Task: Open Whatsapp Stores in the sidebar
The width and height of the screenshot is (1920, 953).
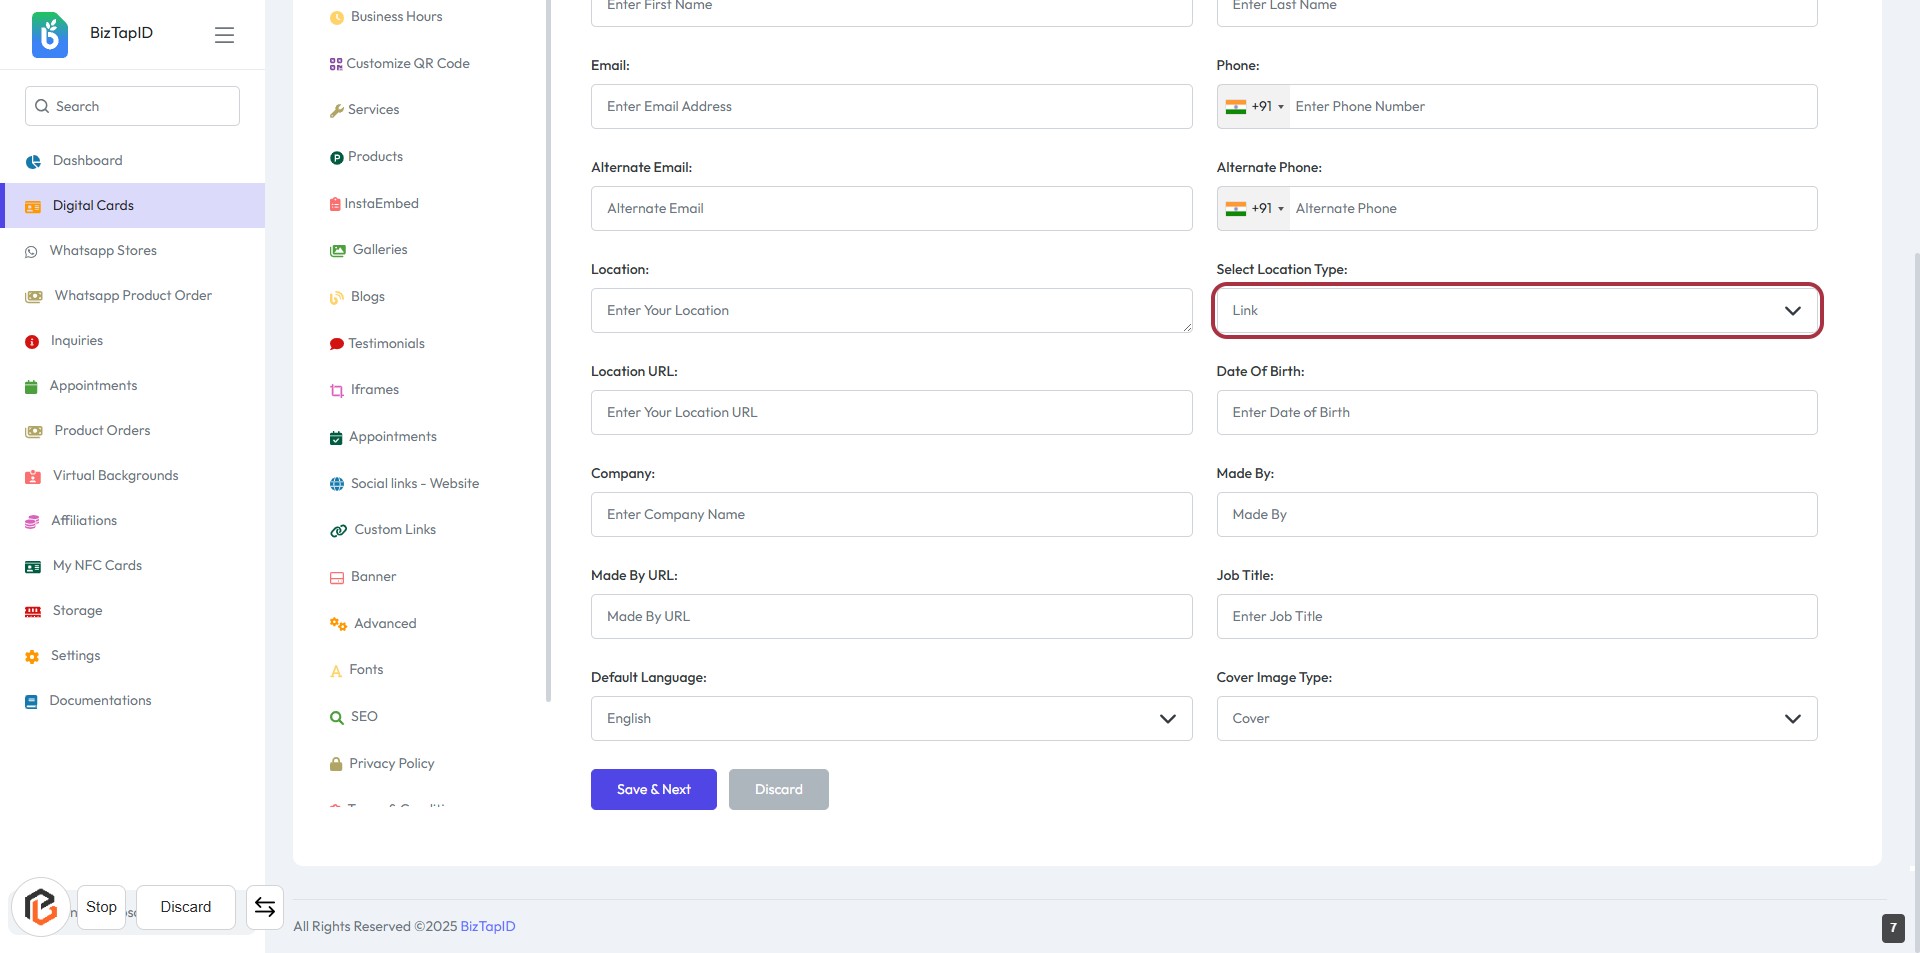Action: click(103, 251)
